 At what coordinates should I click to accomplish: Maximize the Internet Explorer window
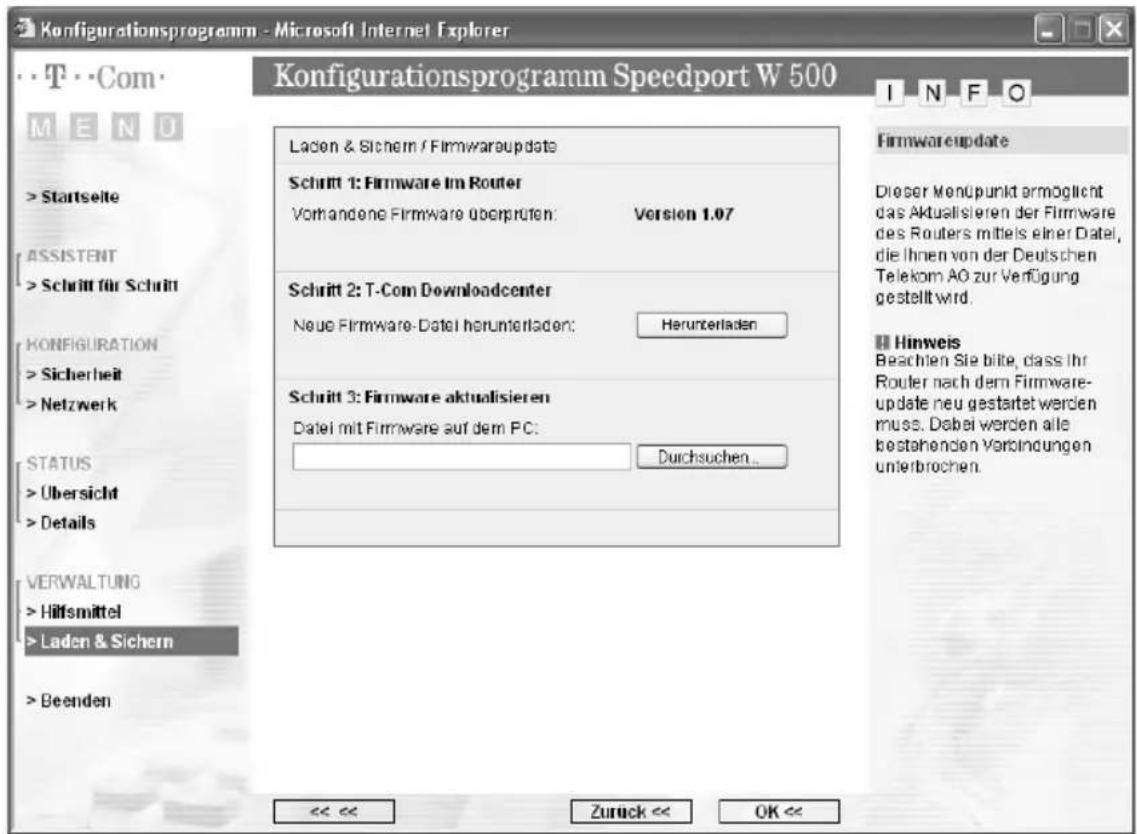coord(1083,30)
